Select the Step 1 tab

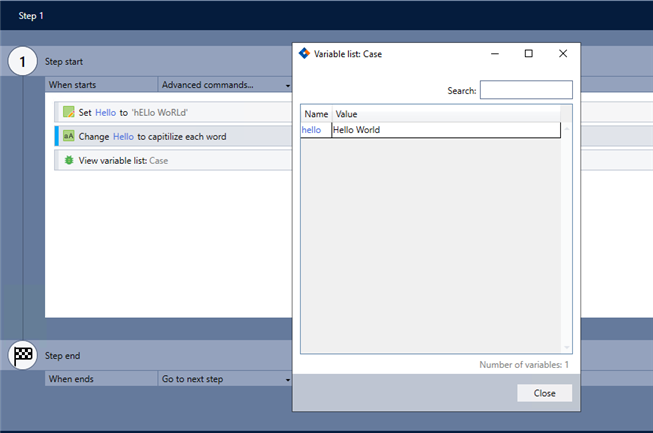coord(29,16)
